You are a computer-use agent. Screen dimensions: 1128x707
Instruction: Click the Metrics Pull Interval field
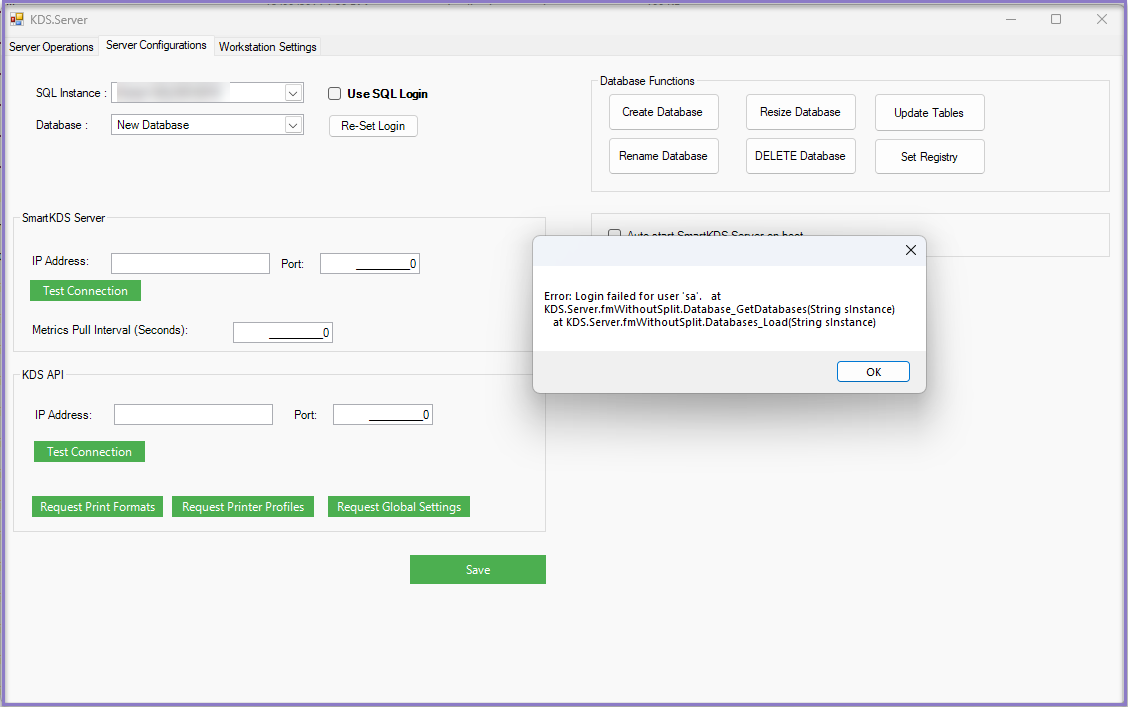coord(283,332)
